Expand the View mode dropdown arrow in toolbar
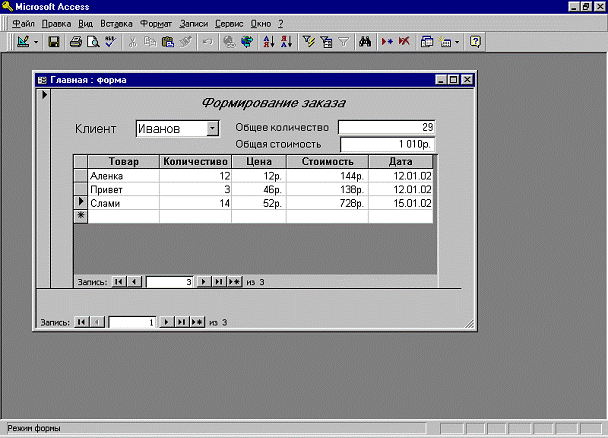 [x=36, y=42]
